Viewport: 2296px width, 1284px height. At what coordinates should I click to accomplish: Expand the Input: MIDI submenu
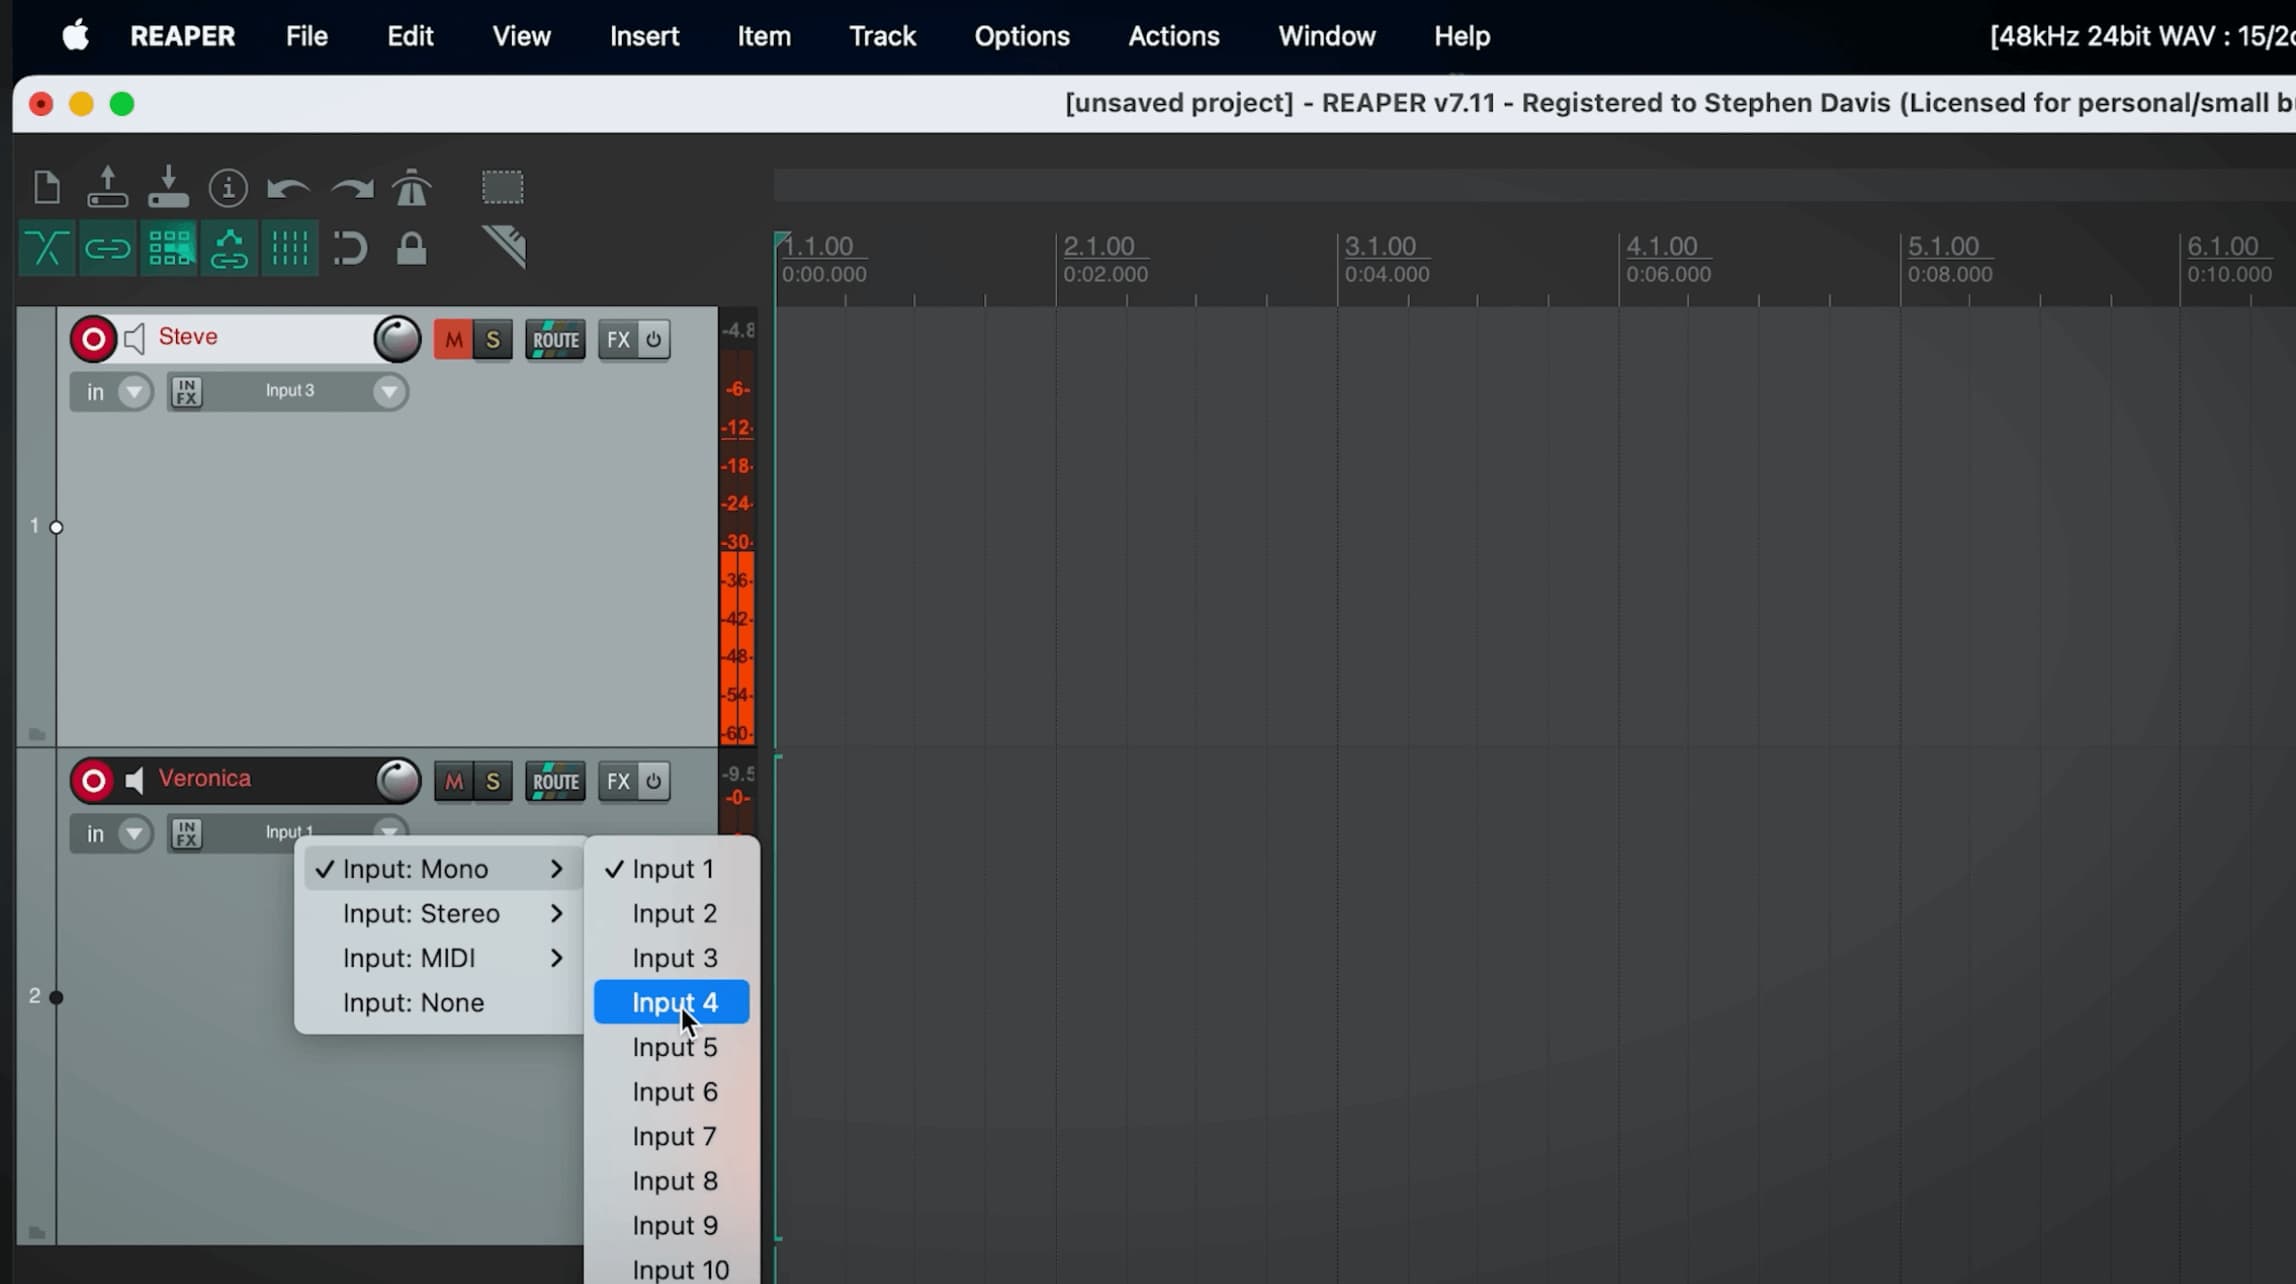443,958
